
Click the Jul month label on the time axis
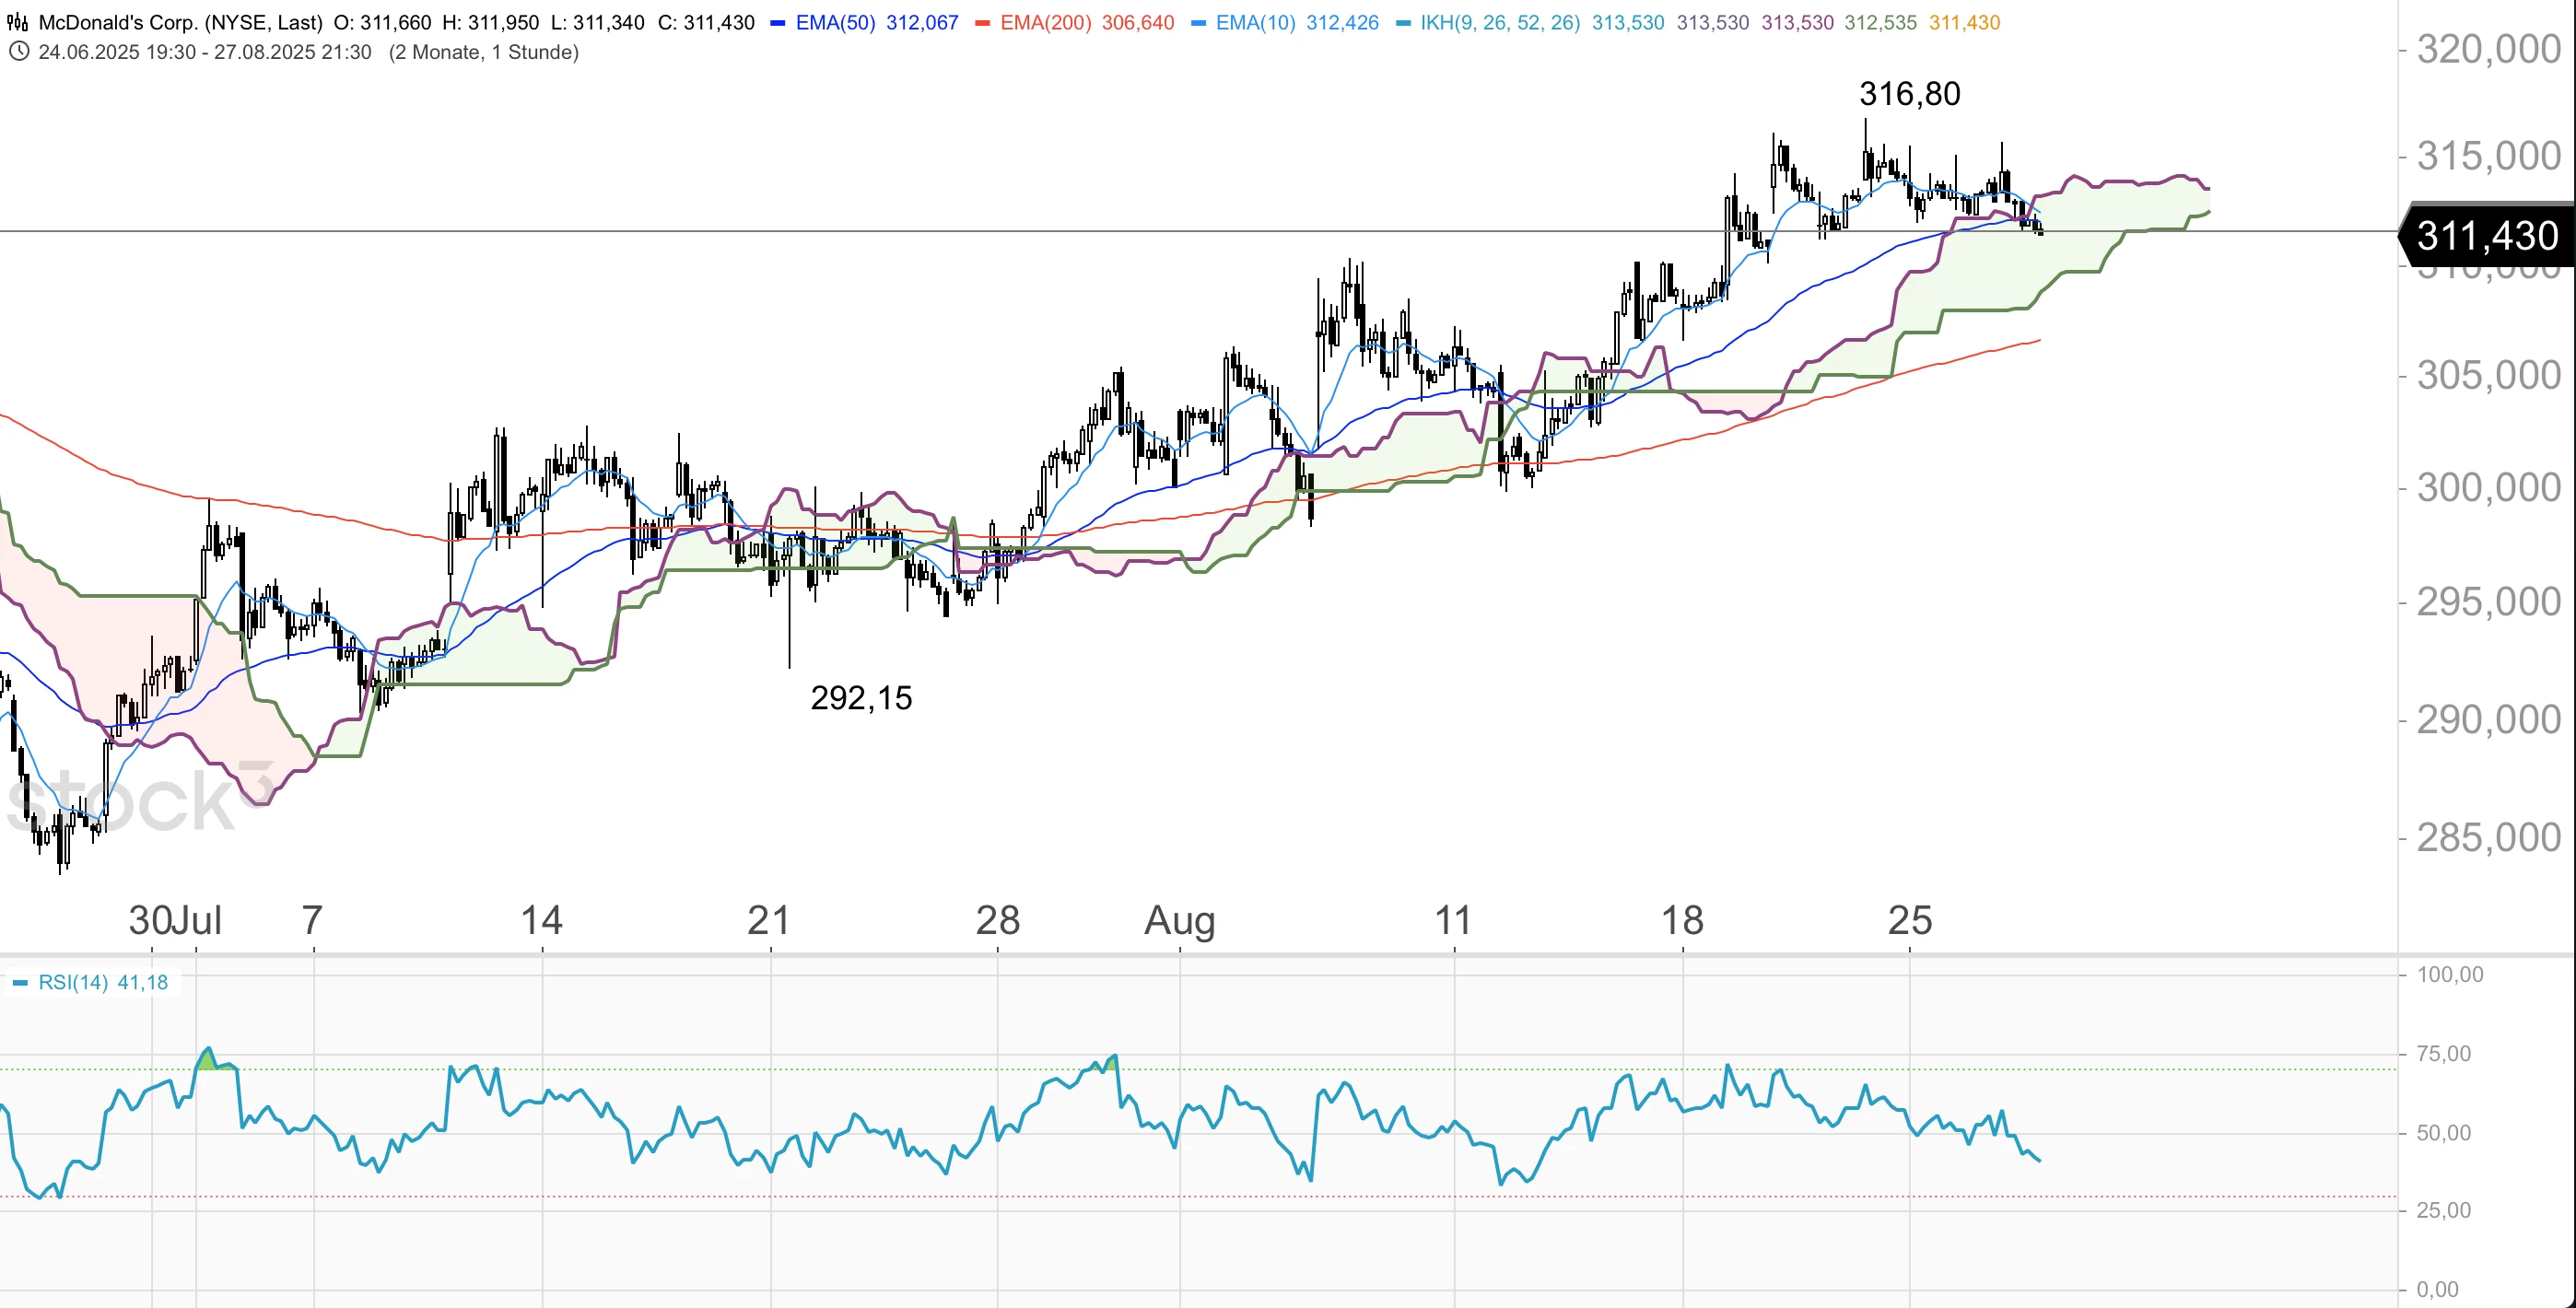[198, 920]
